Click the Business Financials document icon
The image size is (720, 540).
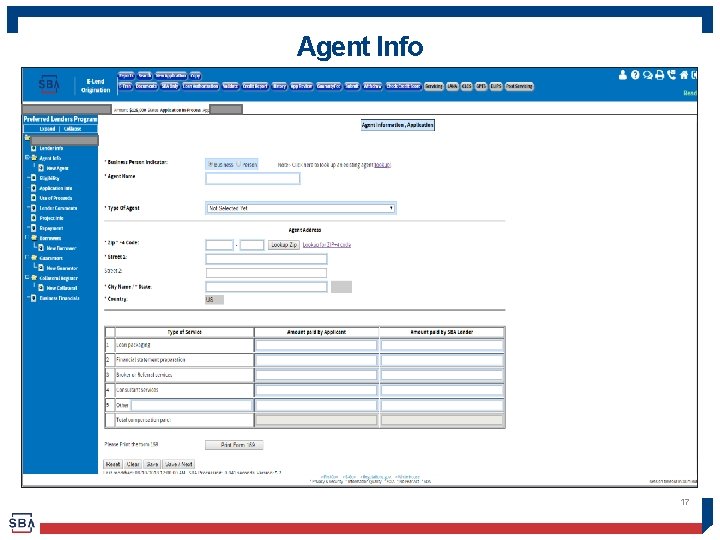(34, 298)
